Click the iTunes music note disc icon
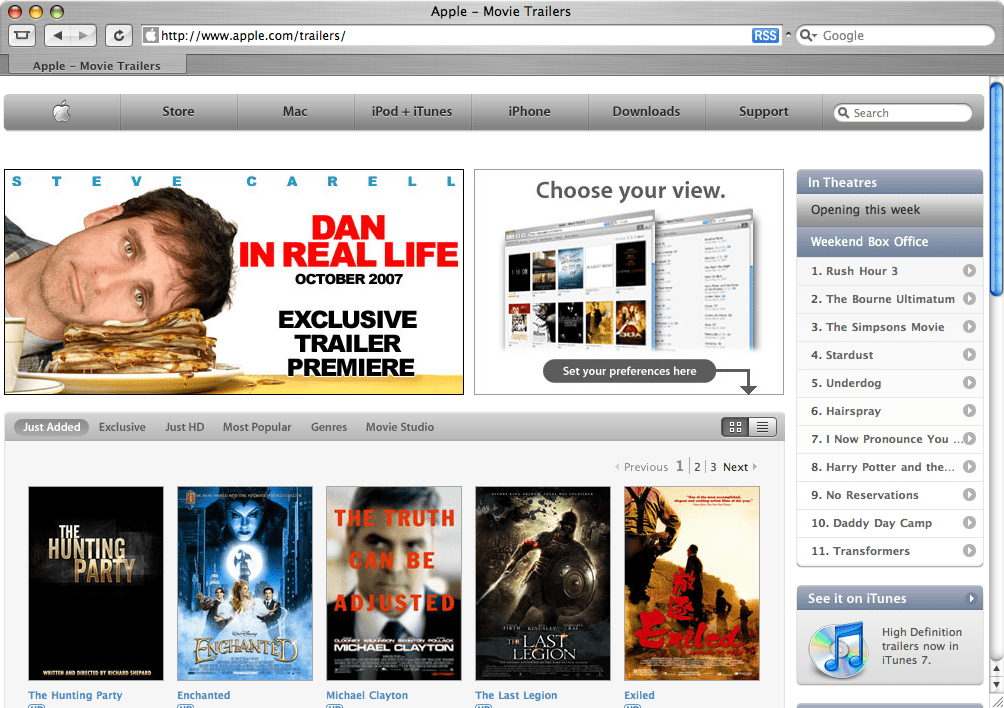The image size is (1004, 708). [836, 649]
